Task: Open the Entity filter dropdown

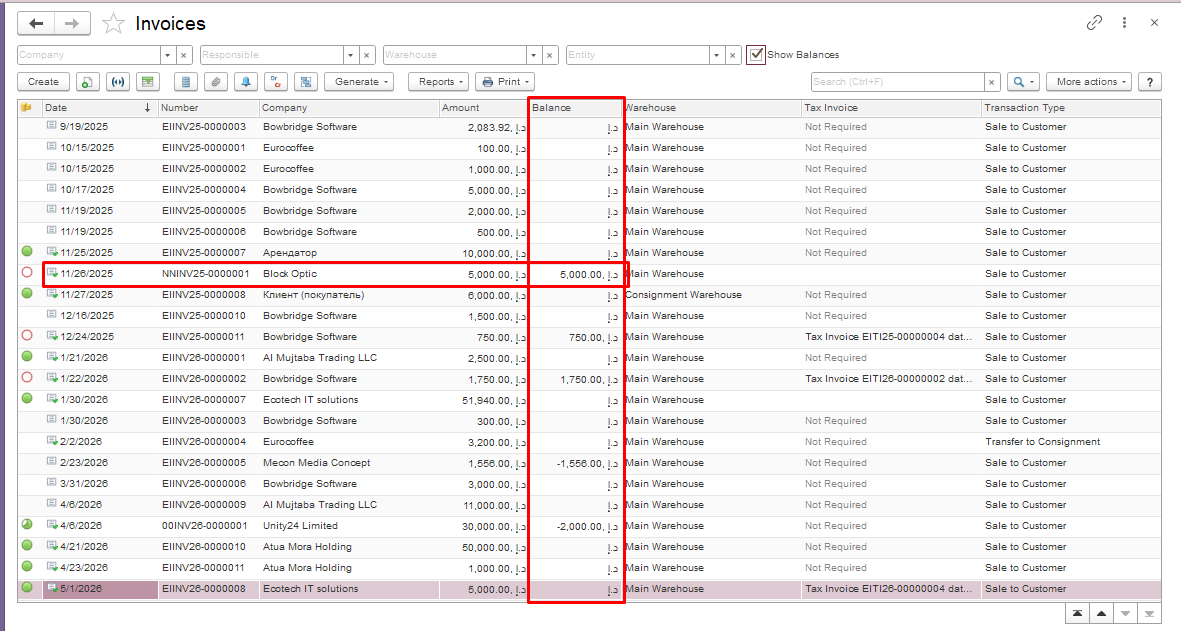Action: point(716,55)
